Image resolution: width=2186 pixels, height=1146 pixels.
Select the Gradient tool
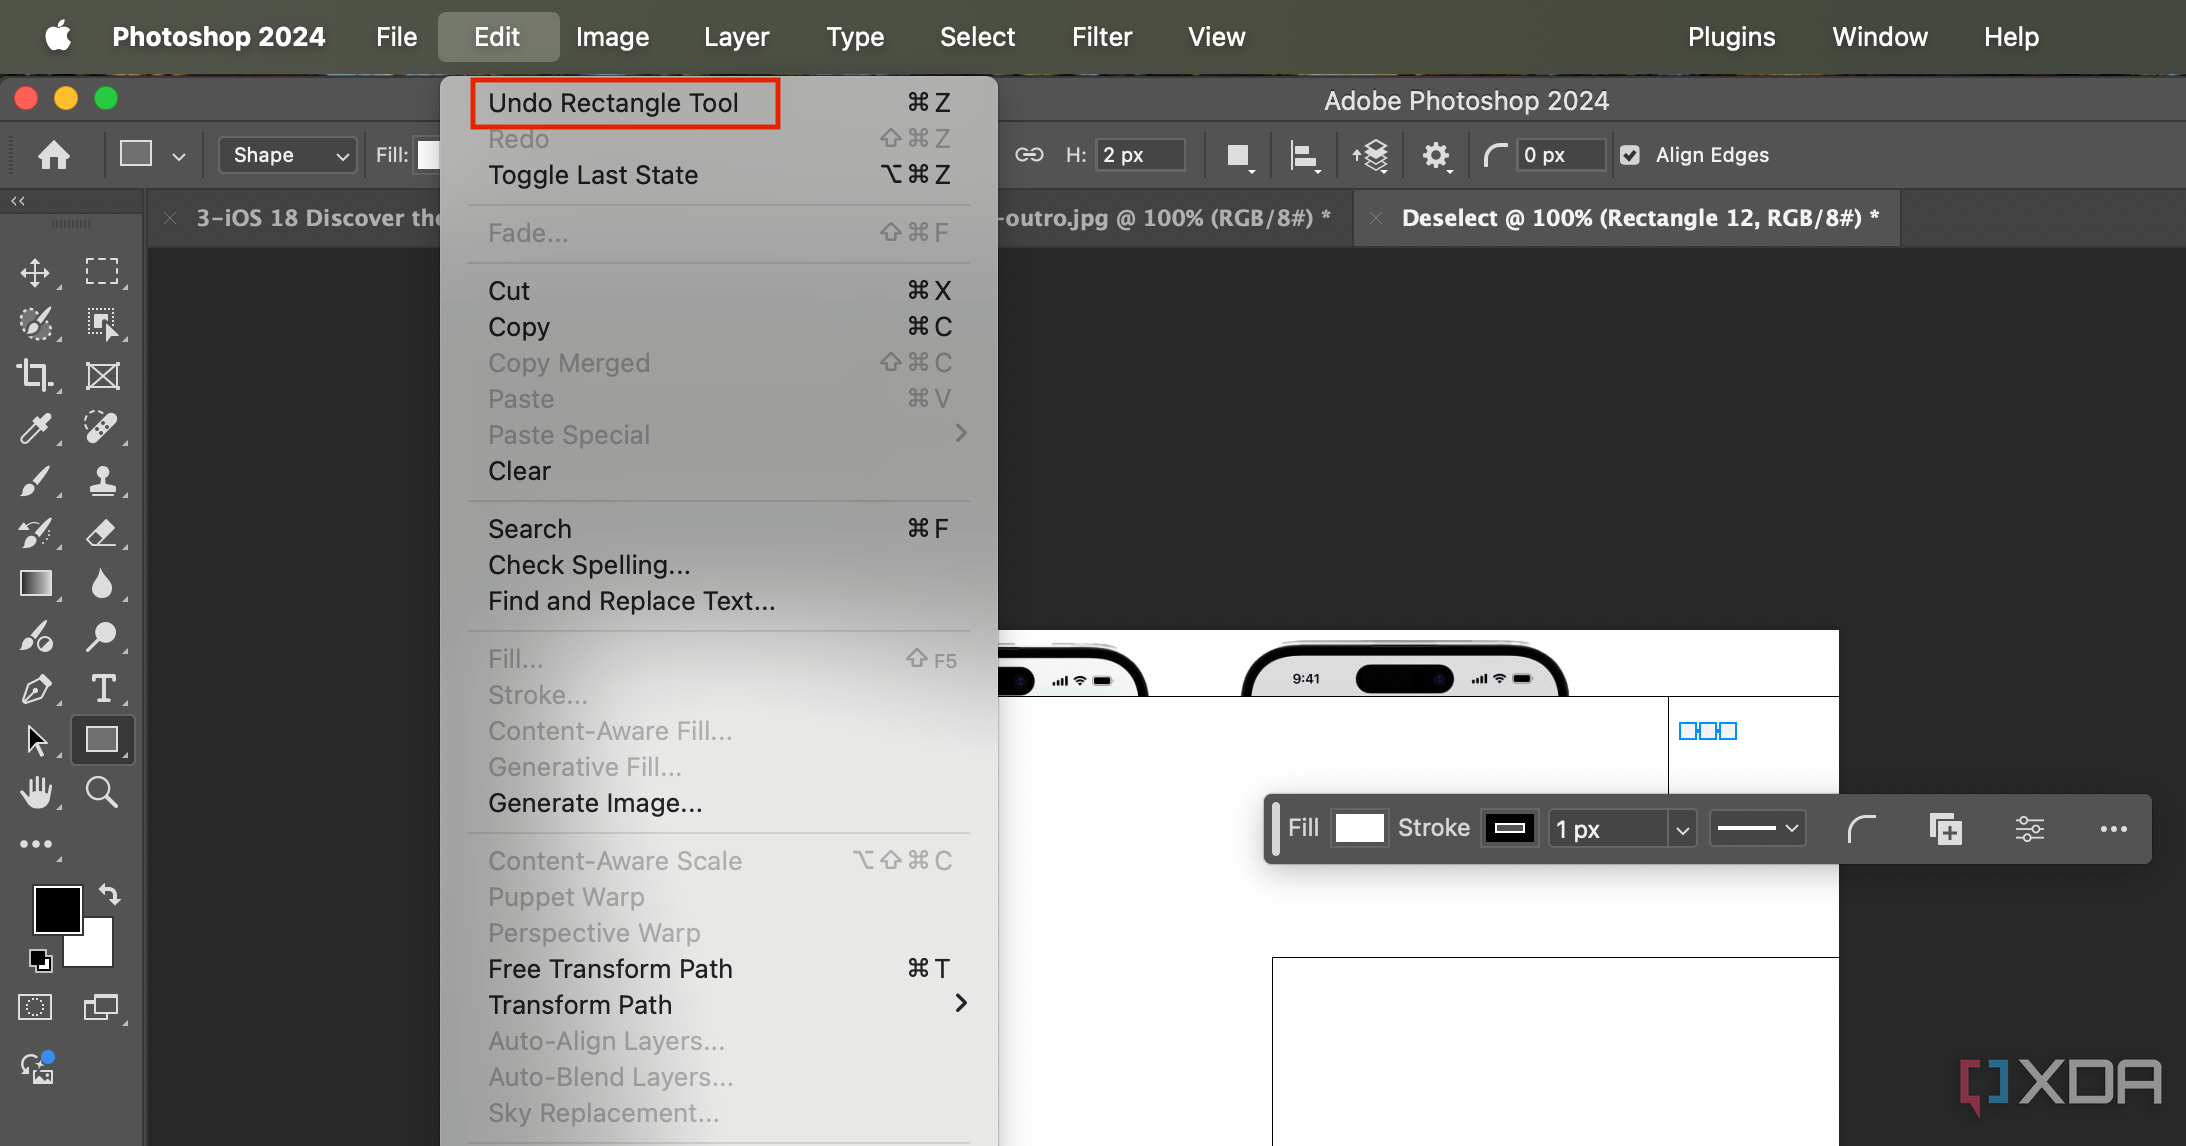pyautogui.click(x=36, y=584)
